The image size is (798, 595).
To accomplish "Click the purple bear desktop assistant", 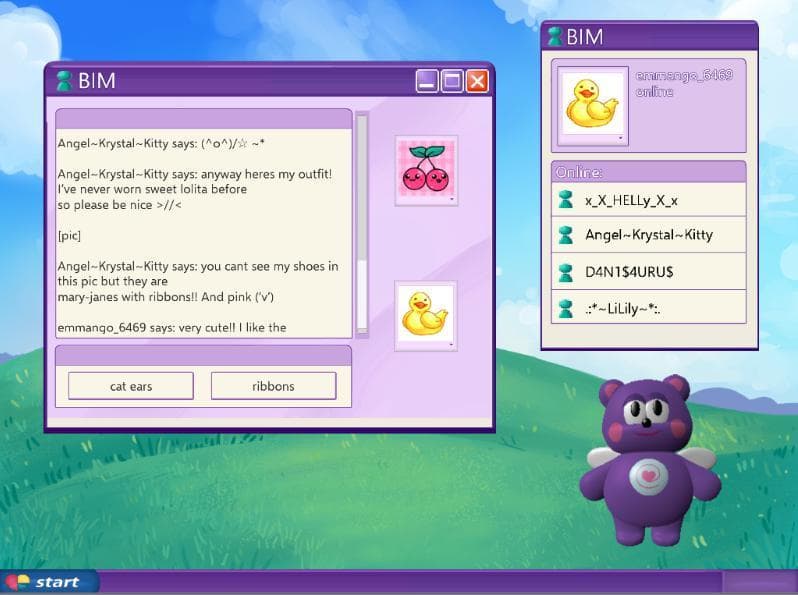I will point(650,460).
